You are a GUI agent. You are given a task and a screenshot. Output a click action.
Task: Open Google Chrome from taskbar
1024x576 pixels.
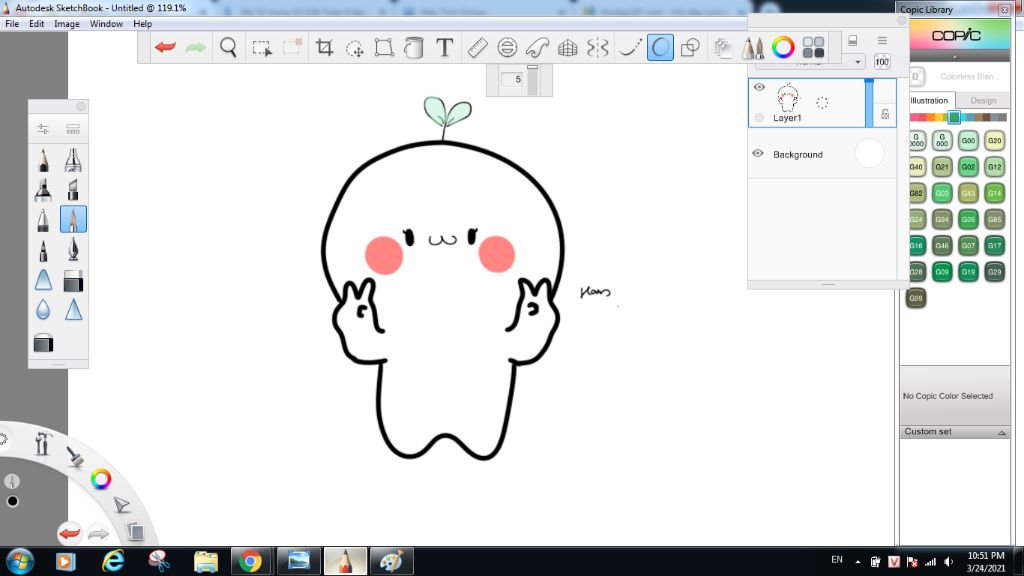pyautogui.click(x=250, y=561)
